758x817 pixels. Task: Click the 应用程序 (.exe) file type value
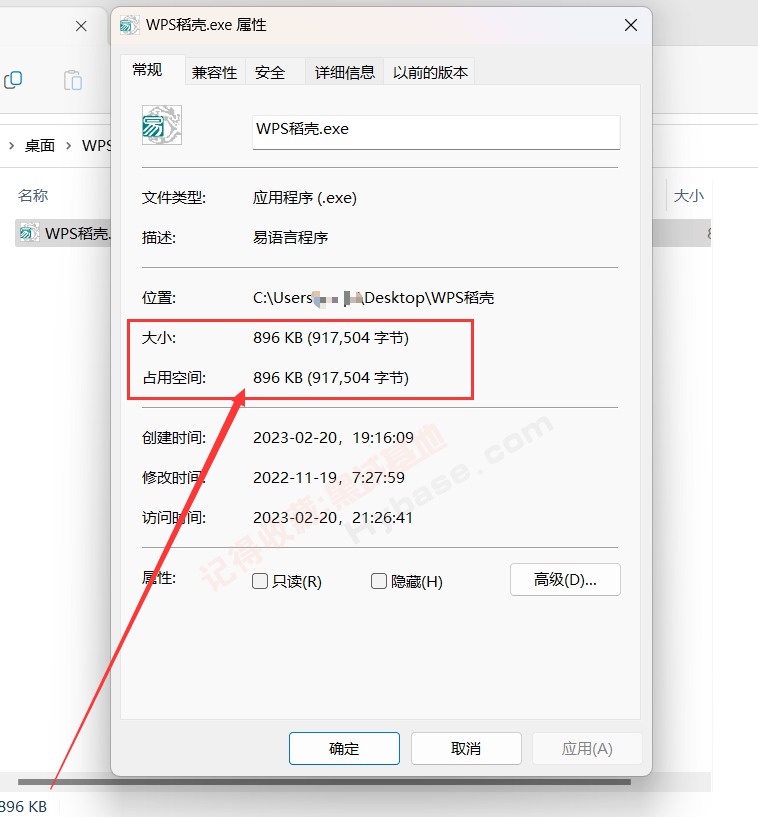point(305,198)
